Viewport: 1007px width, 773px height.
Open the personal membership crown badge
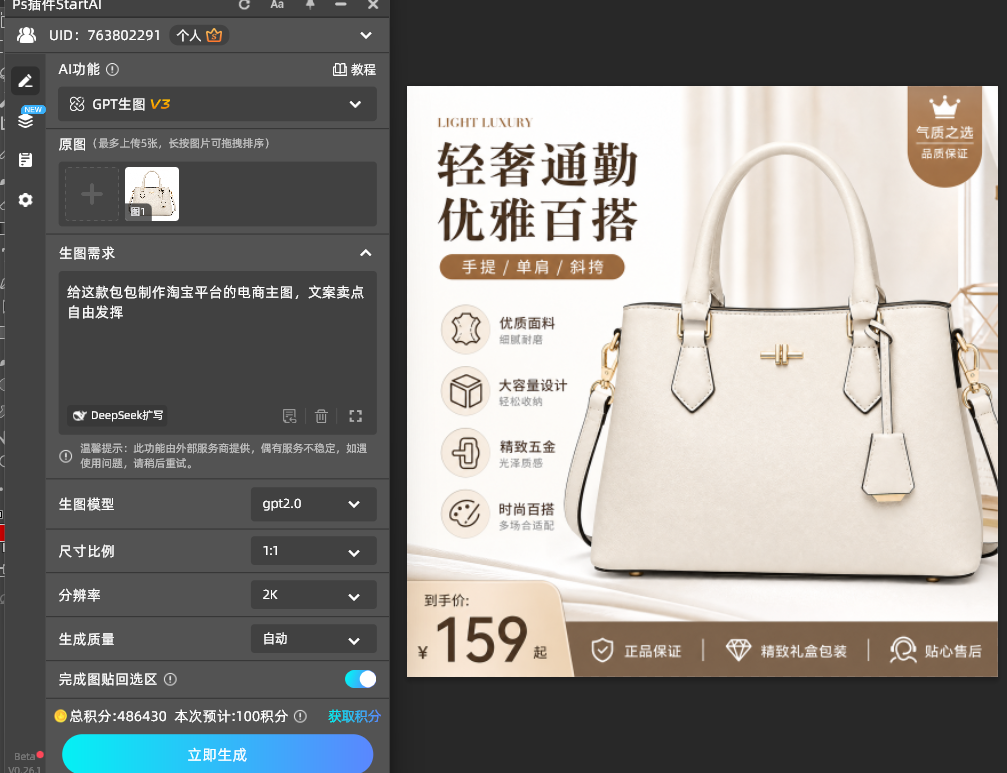coord(199,35)
